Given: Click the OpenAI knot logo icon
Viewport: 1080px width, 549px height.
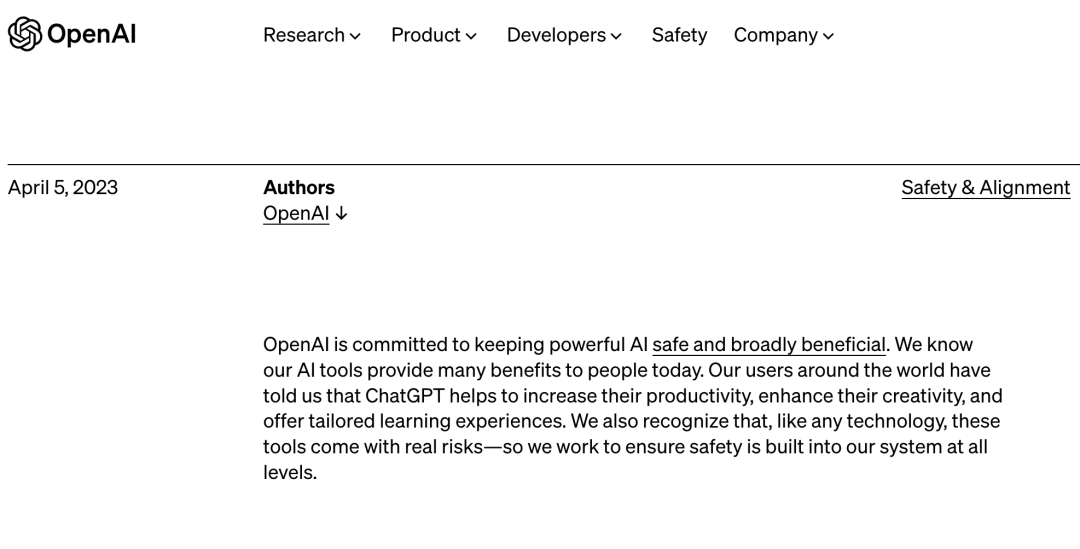Looking at the screenshot, I should click(24, 34).
